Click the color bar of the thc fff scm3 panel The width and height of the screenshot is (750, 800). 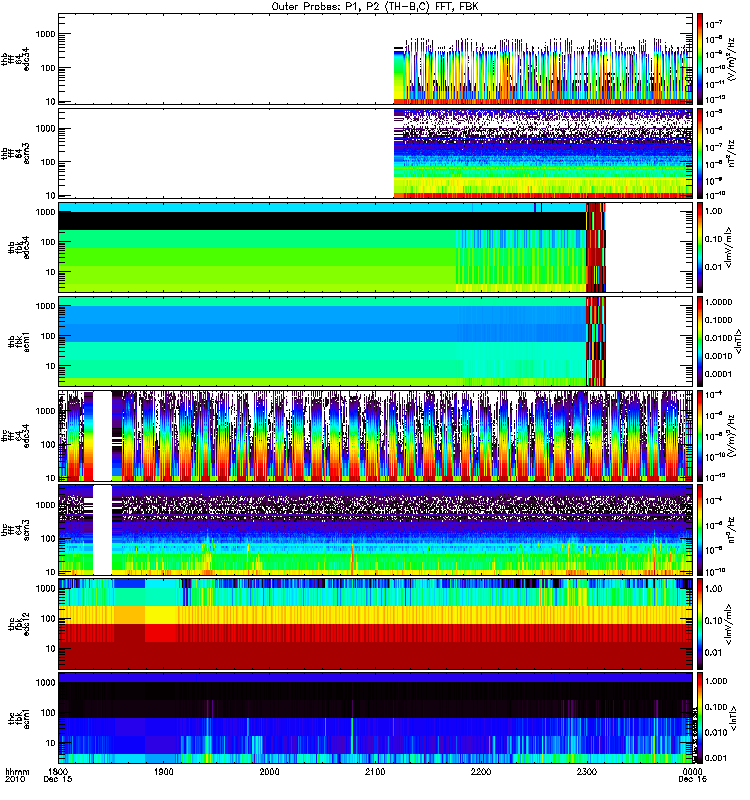tap(700, 530)
